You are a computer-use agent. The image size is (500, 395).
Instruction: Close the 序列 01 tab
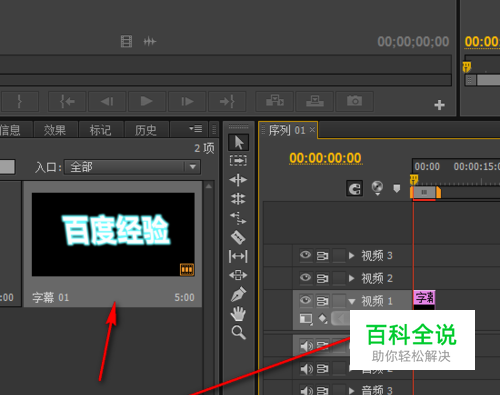tap(312, 130)
